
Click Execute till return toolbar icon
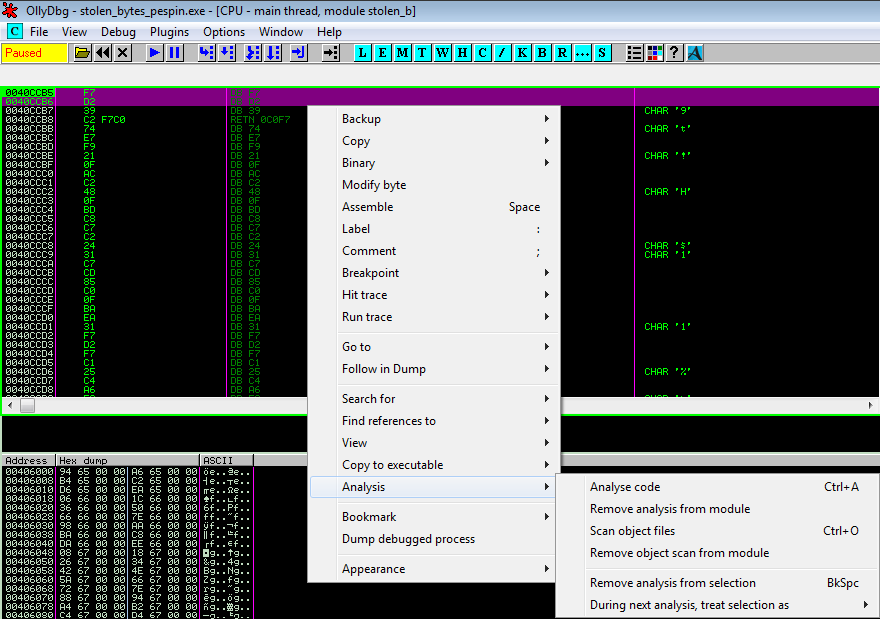click(x=299, y=53)
